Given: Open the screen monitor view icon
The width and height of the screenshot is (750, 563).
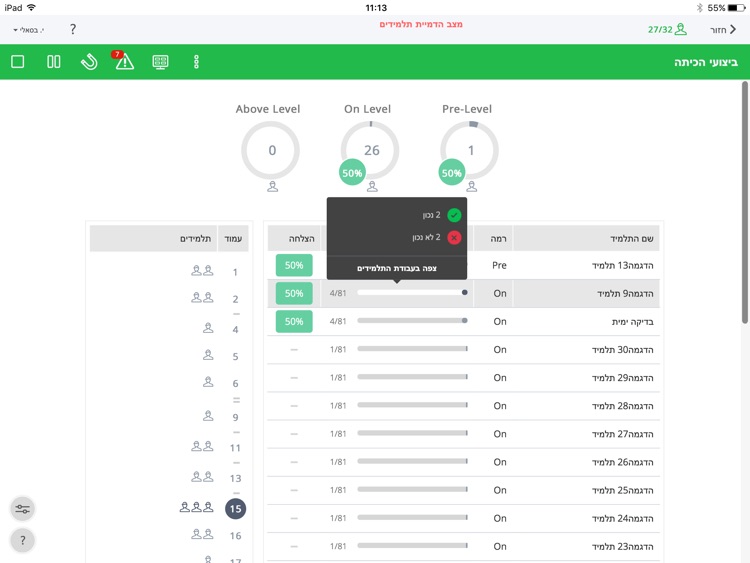Looking at the screenshot, I should coord(160,62).
